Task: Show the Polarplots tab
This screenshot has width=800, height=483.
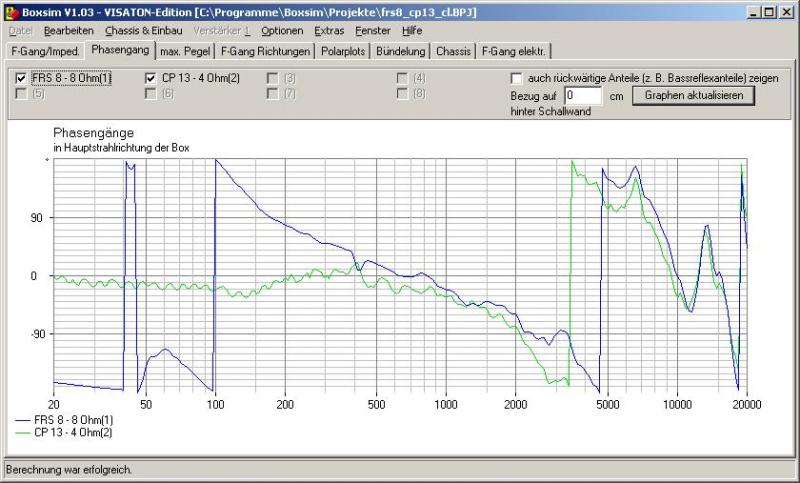Action: coord(344,50)
